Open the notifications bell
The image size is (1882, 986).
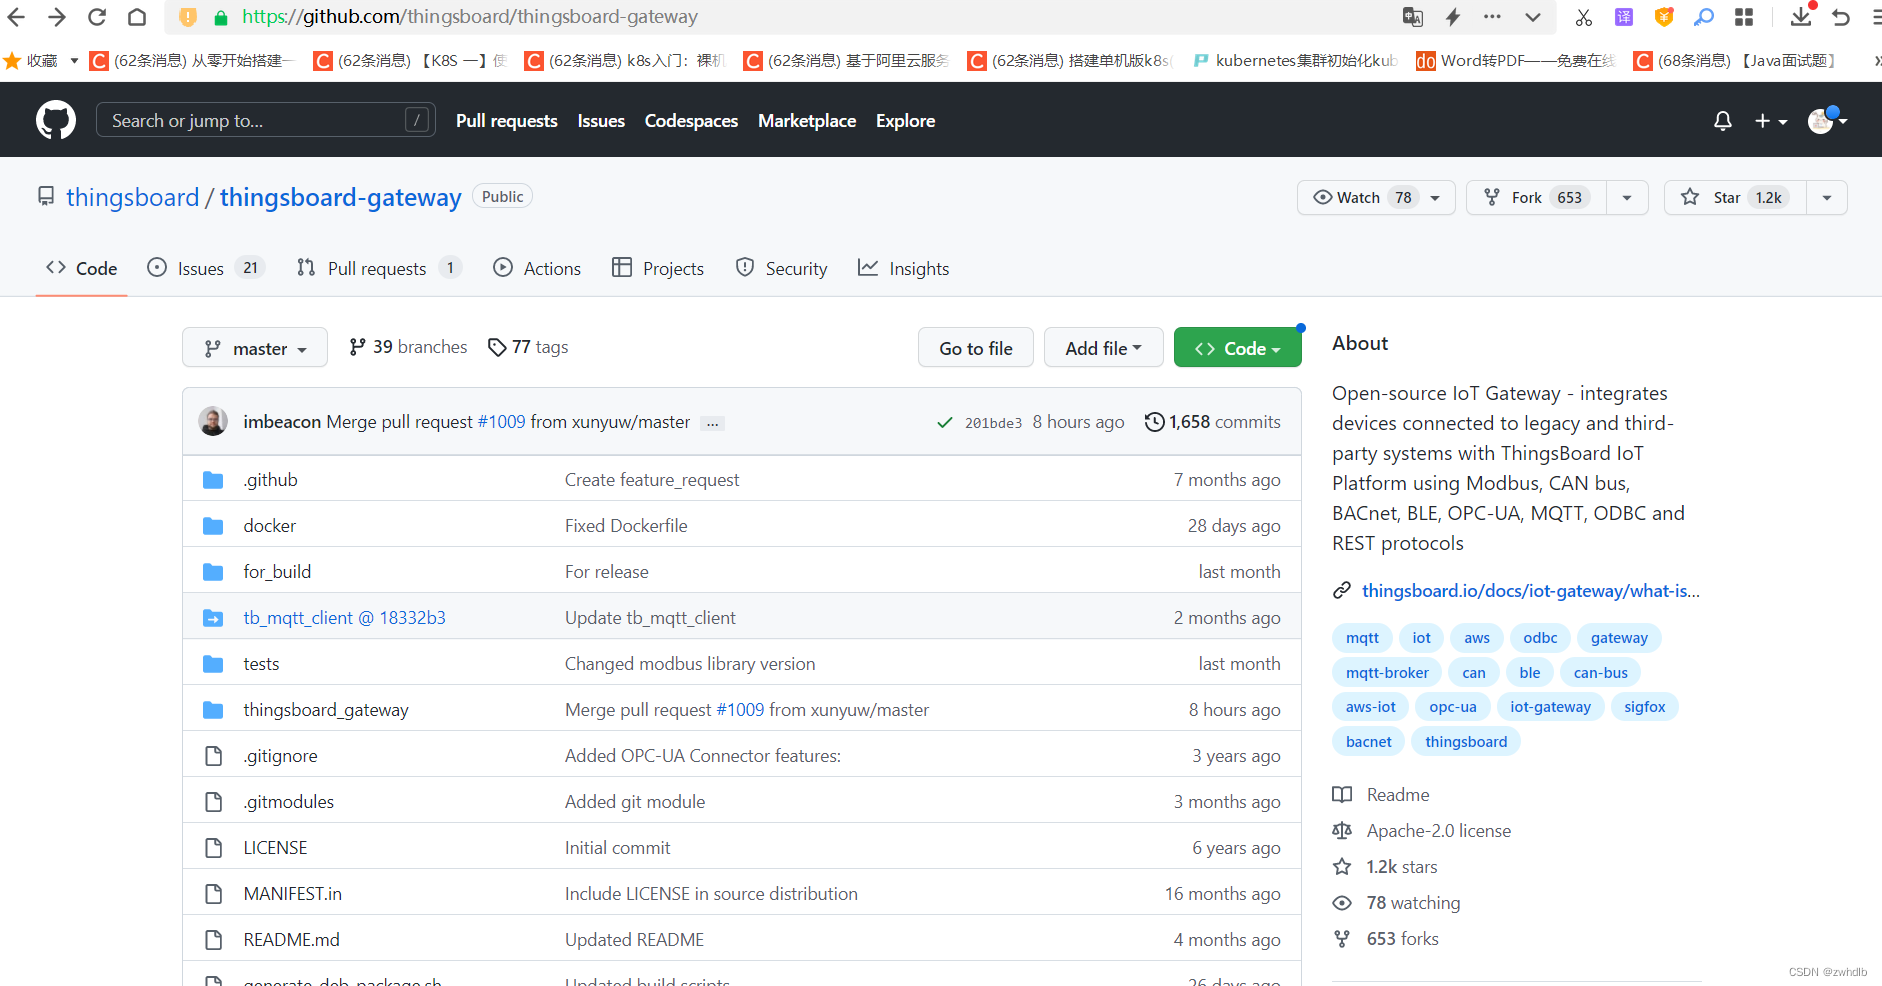[x=1722, y=121]
